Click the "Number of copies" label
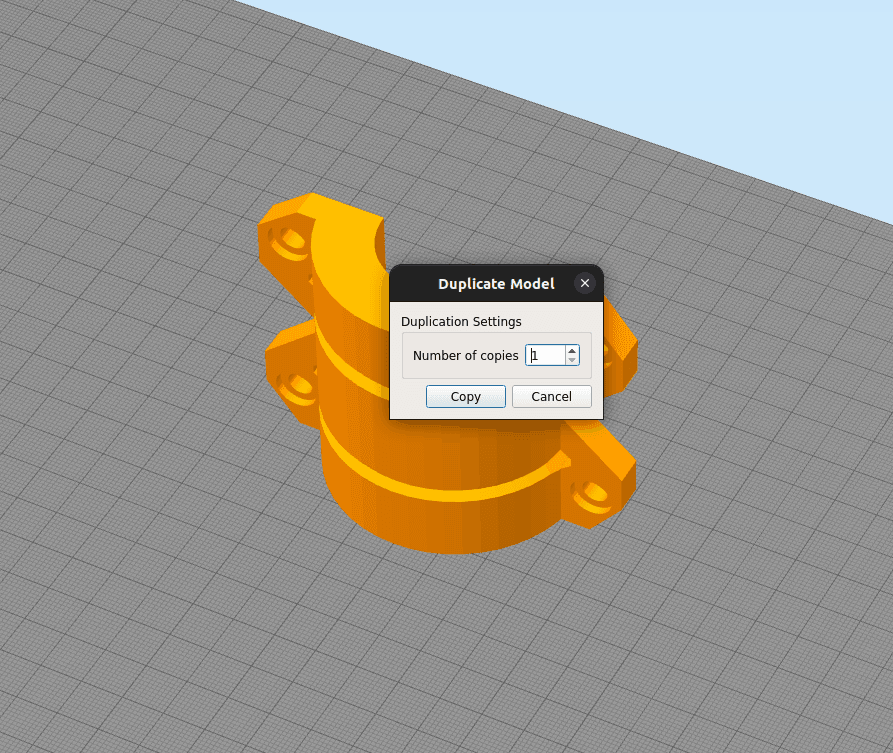Image resolution: width=893 pixels, height=753 pixels. 465,355
